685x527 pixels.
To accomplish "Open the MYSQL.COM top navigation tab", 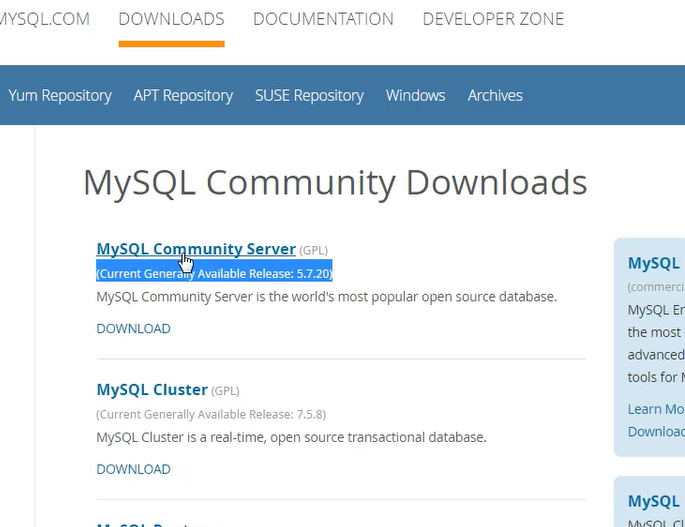I will (44, 19).
